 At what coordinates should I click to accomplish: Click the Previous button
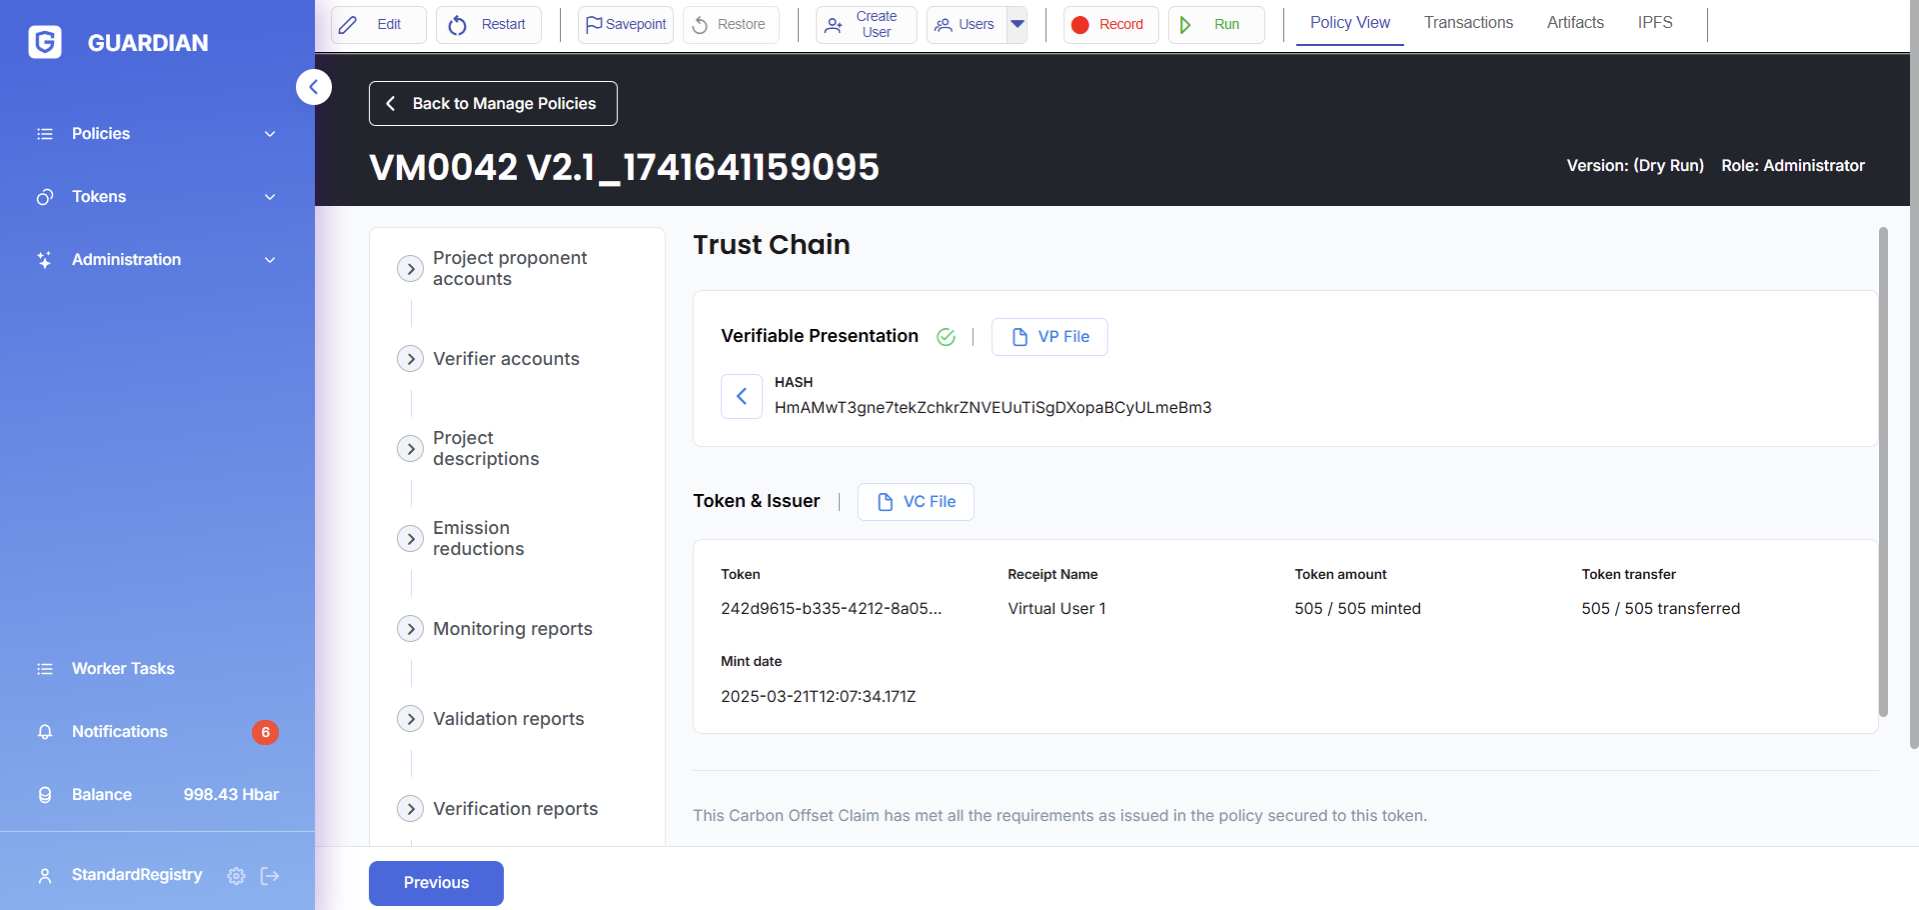click(x=436, y=883)
